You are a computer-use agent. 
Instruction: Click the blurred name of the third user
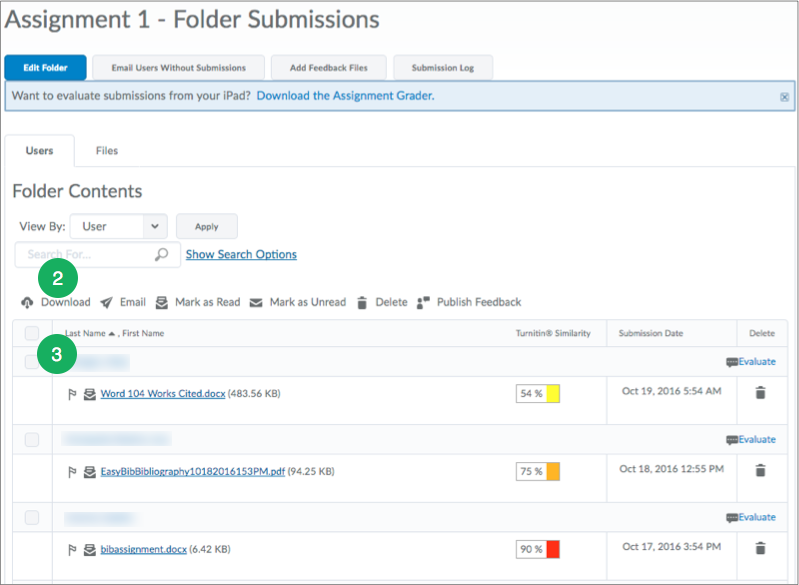[x=101, y=518]
